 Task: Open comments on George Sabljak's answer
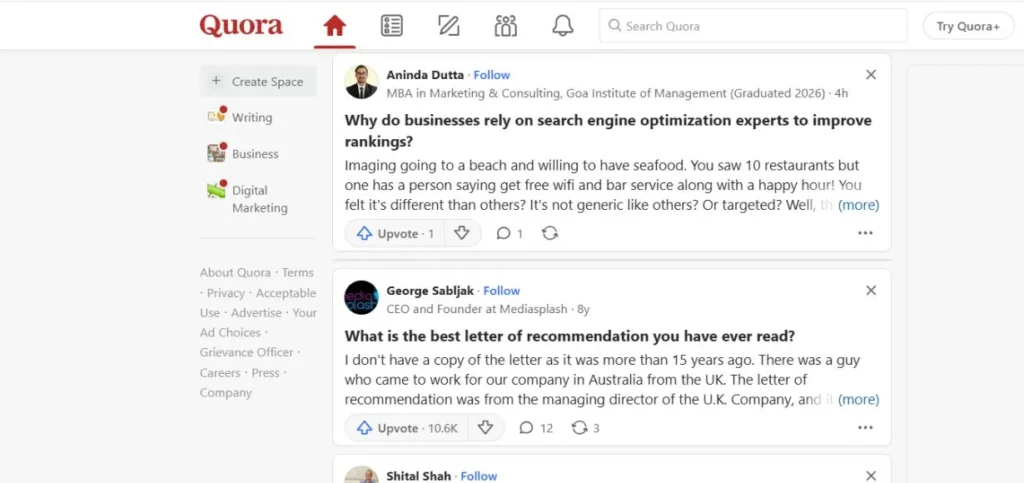click(535, 428)
